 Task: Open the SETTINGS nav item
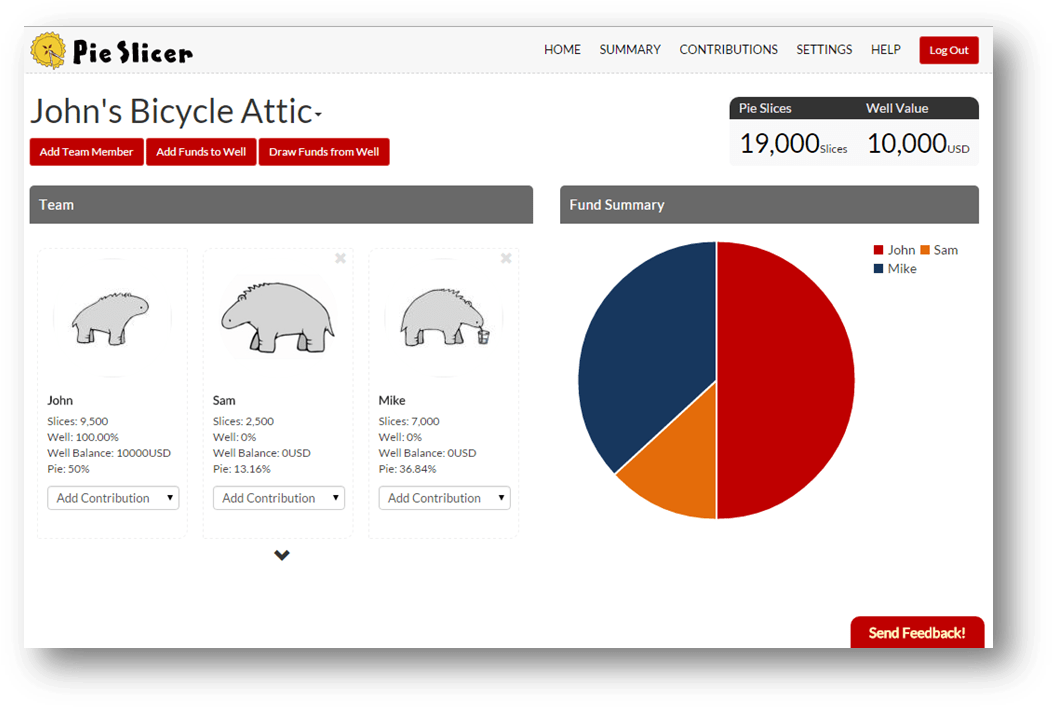coord(824,50)
